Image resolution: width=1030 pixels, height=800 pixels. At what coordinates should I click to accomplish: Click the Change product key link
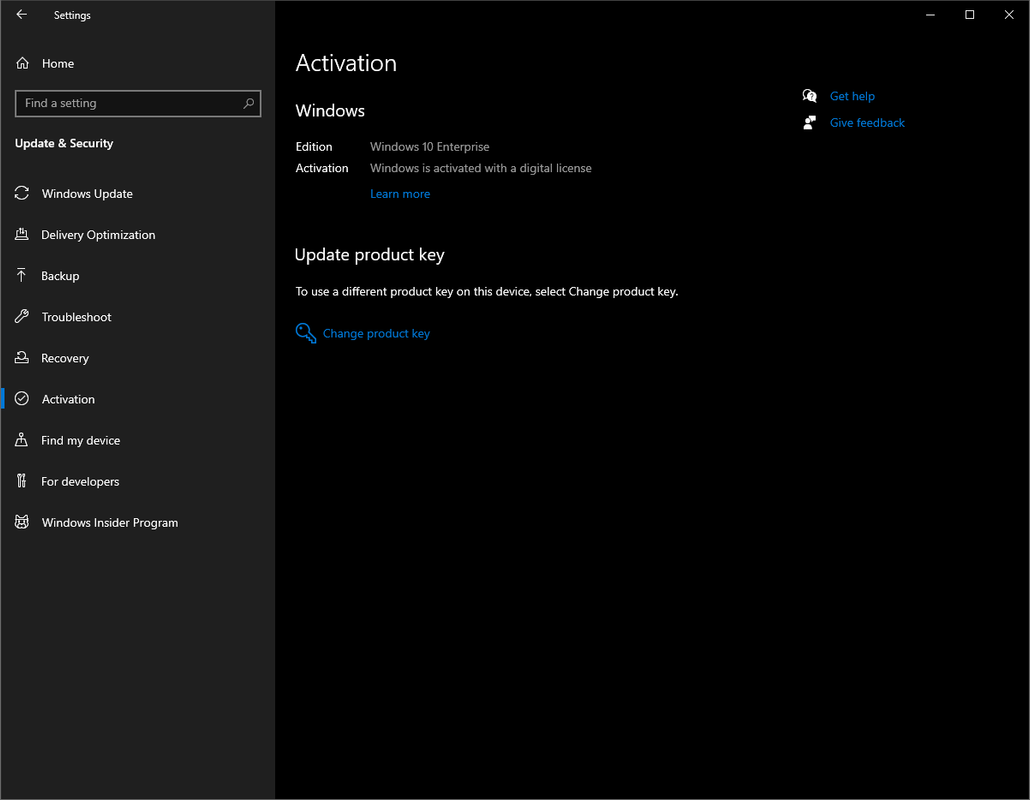point(376,334)
